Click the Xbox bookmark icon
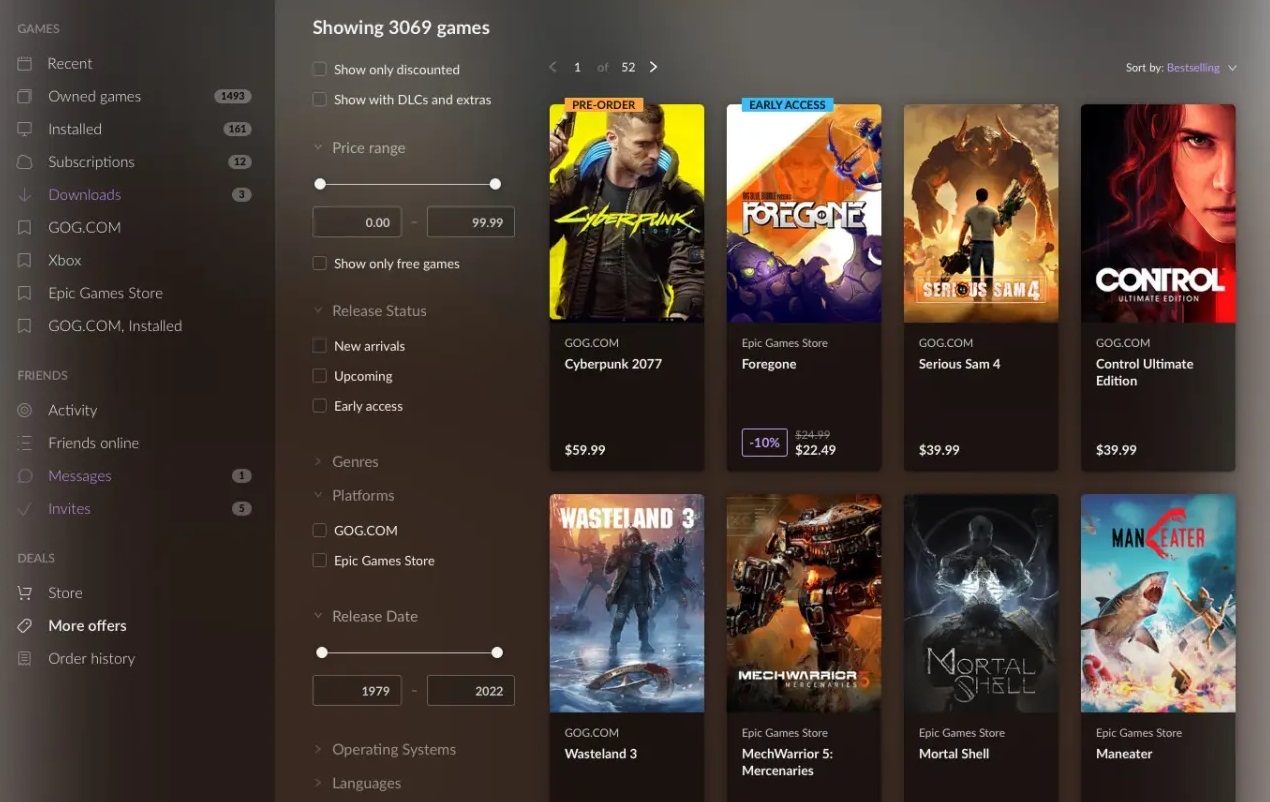The width and height of the screenshot is (1270, 802). pos(25,260)
